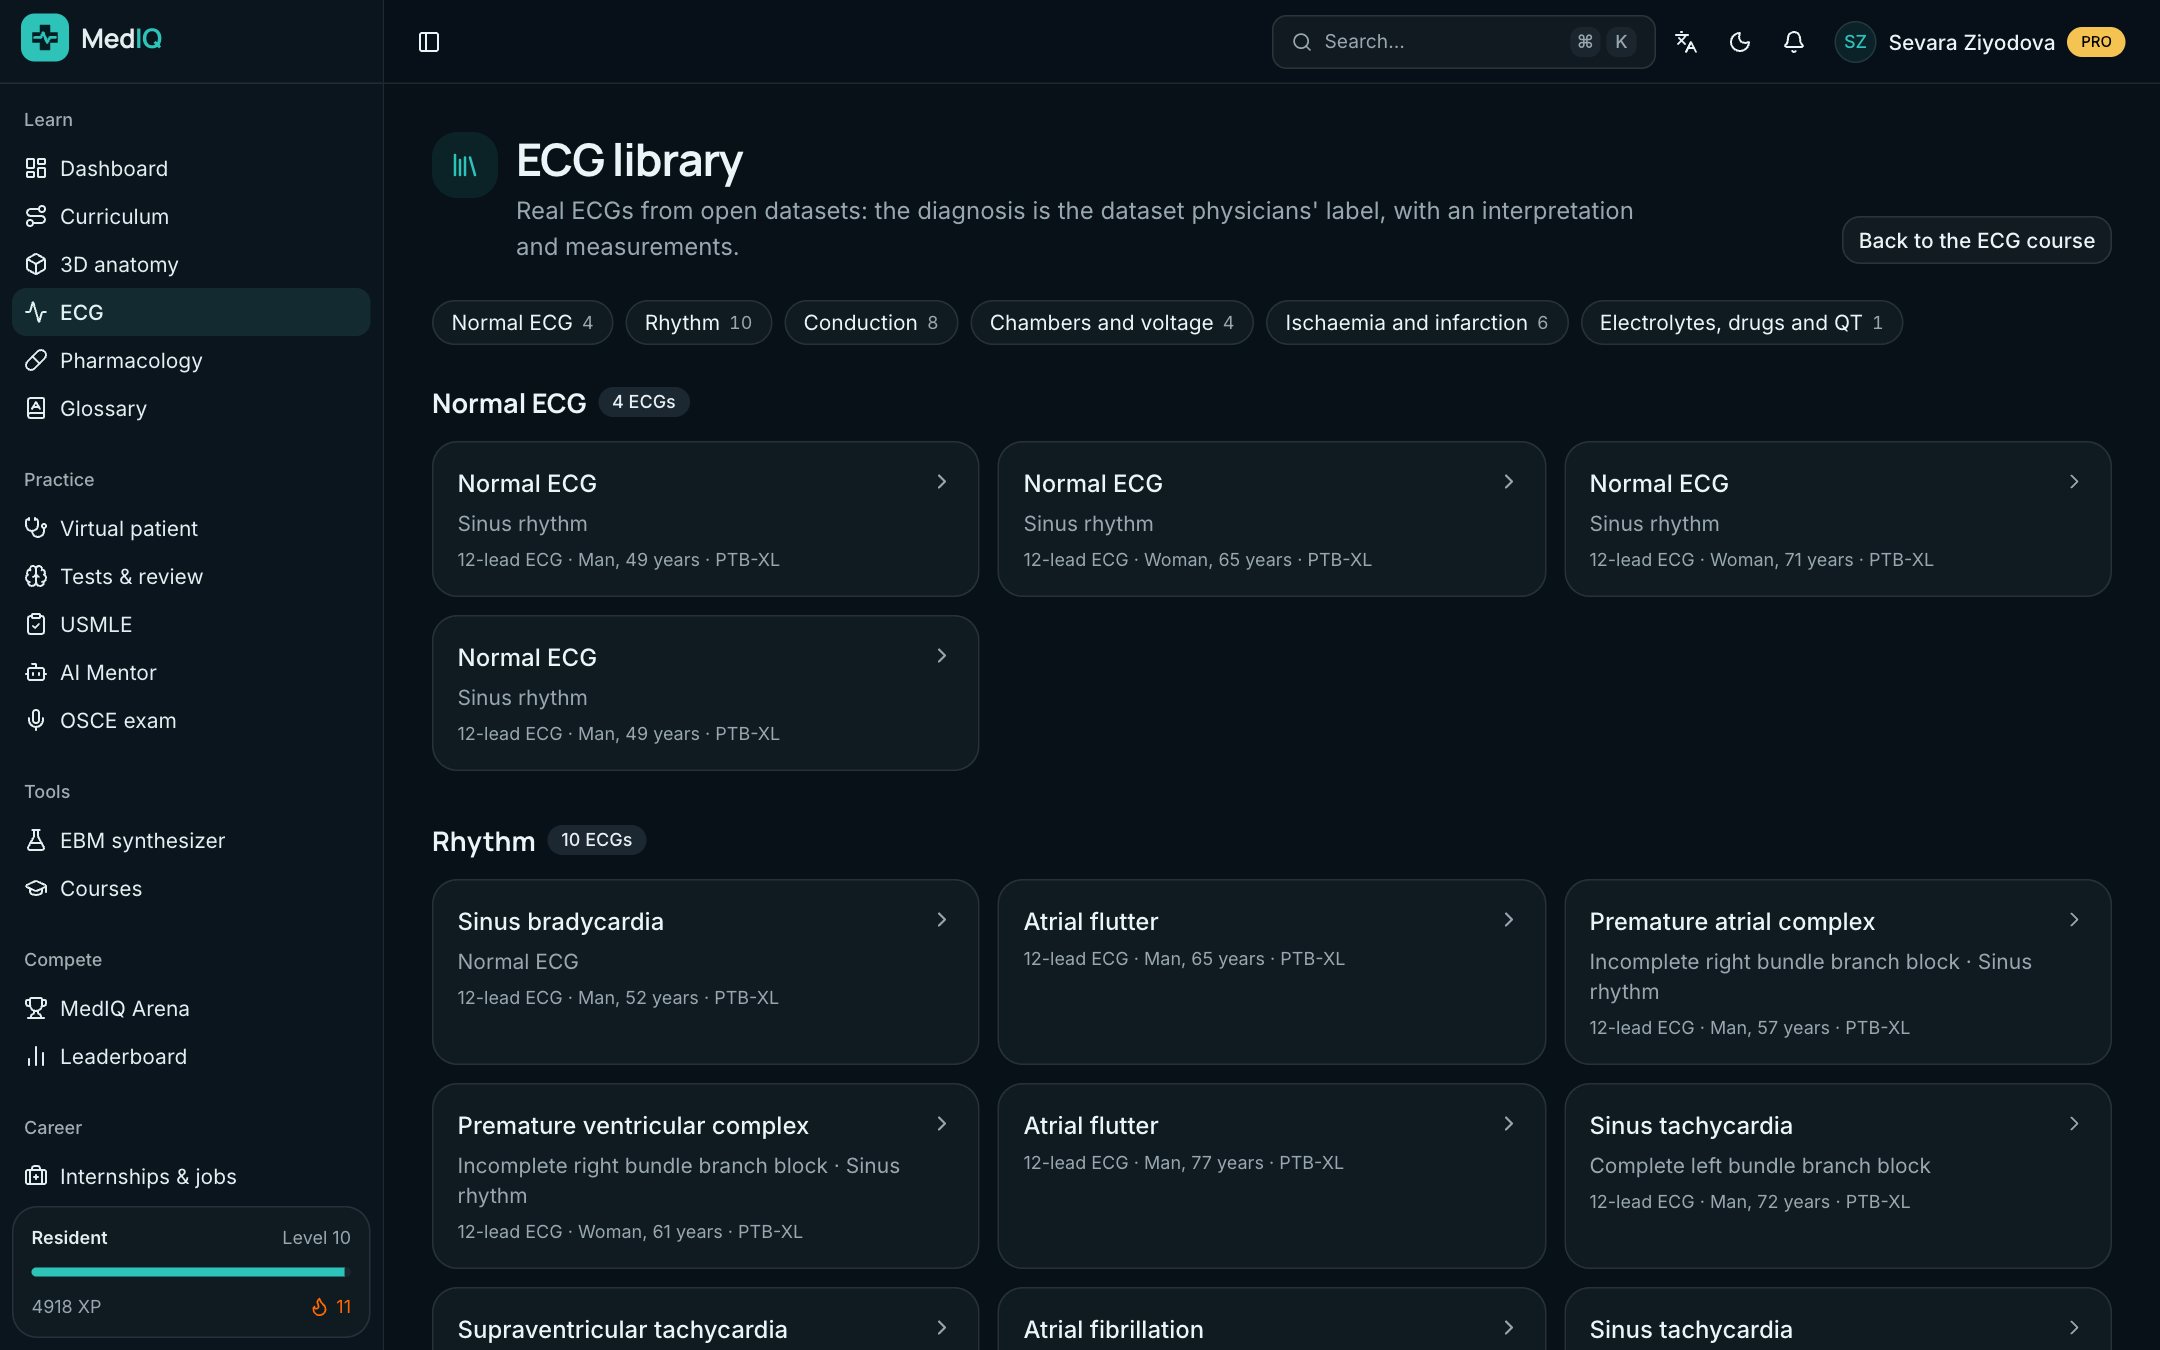
Task: Click the Search input field
Action: pos(1463,42)
